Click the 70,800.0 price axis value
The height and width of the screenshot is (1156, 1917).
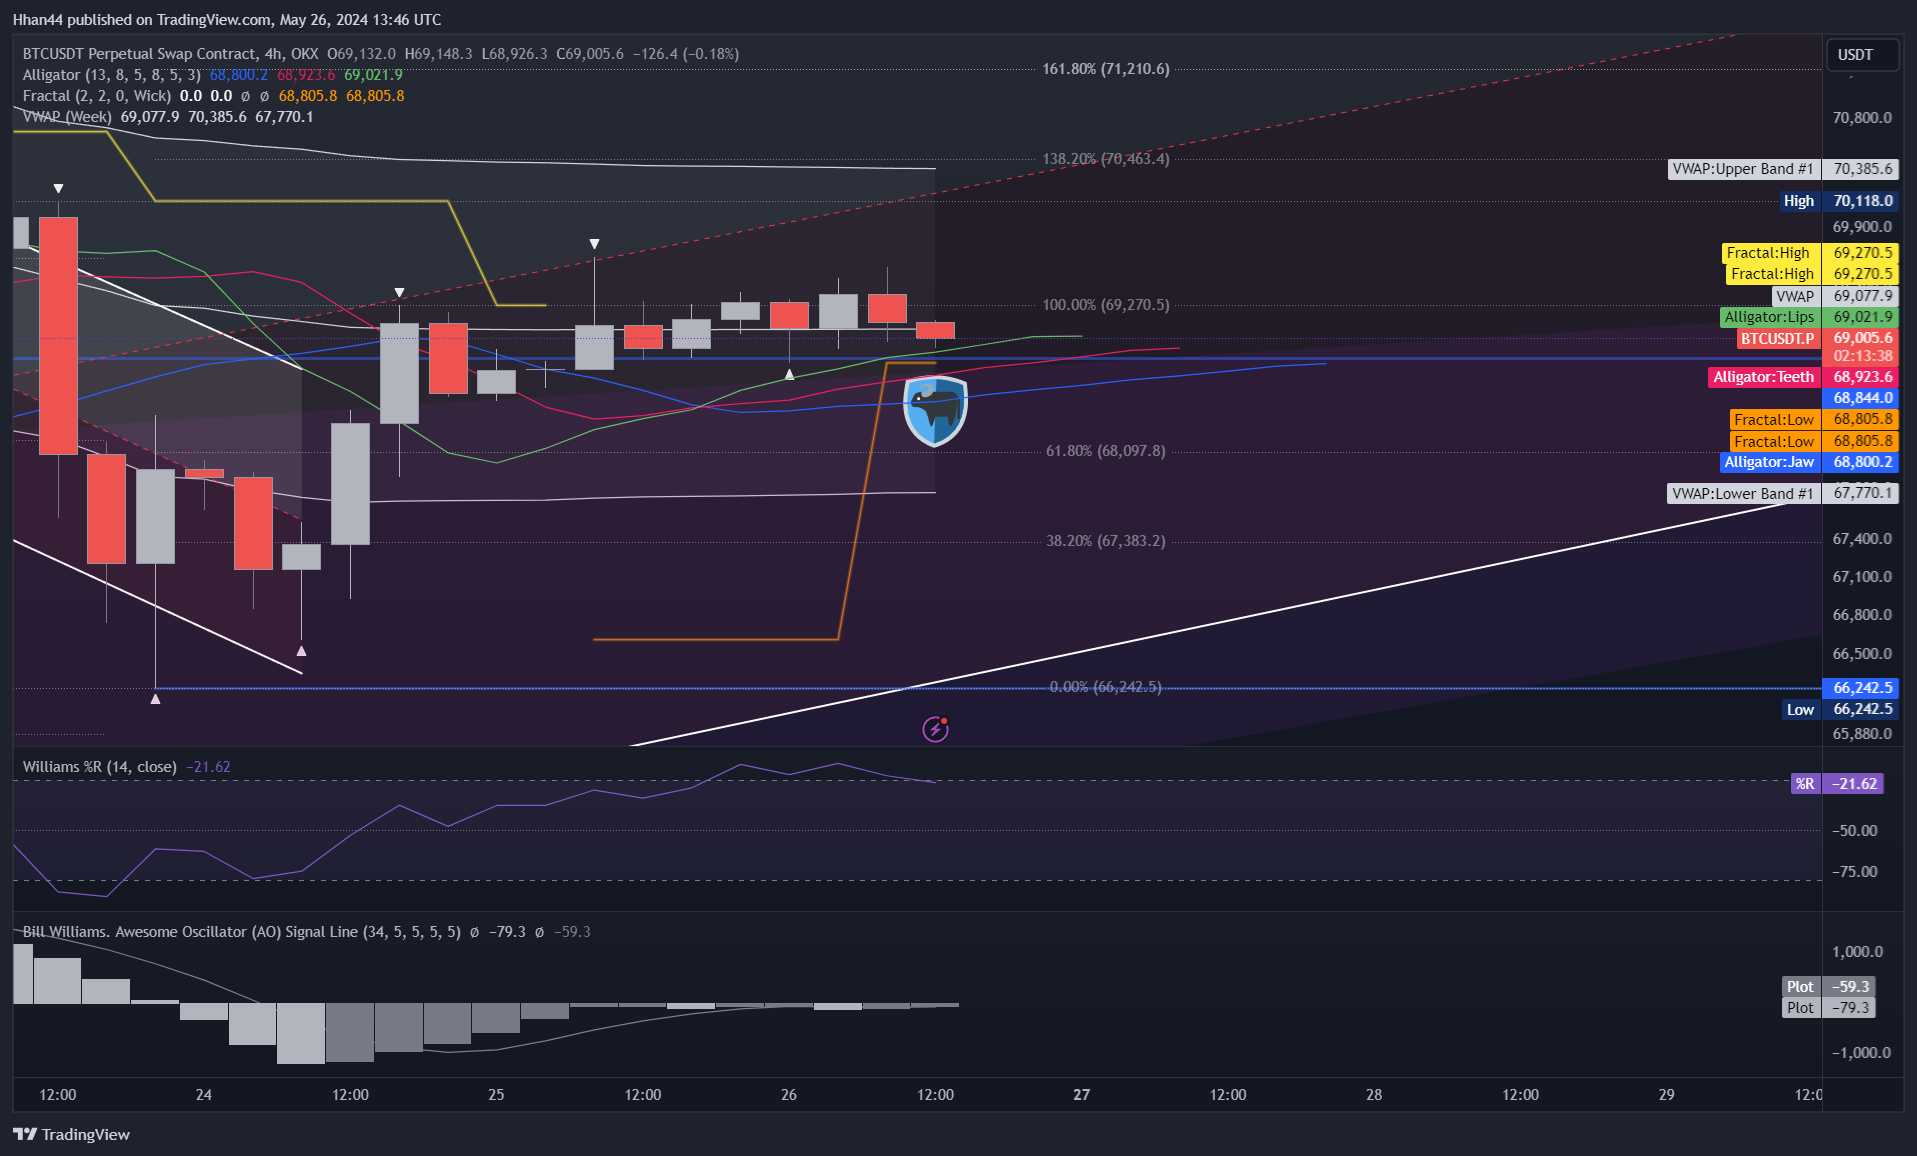tap(1862, 118)
